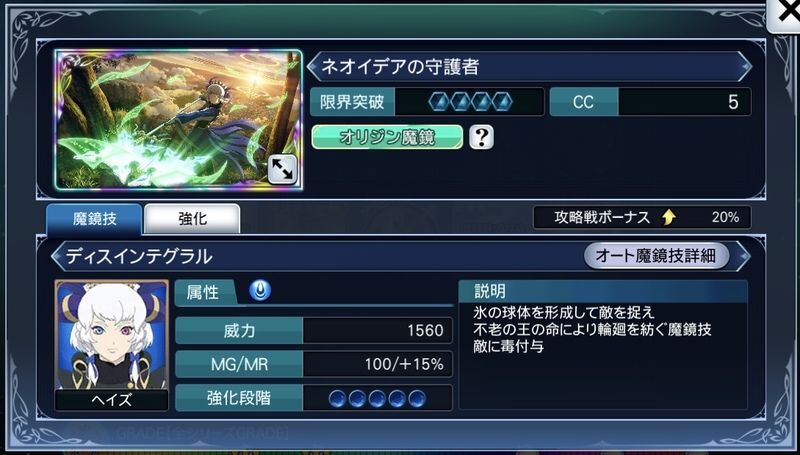This screenshot has height=455, width=800.
Task: Click the mirrage card artwork thumbnail
Action: point(179,120)
